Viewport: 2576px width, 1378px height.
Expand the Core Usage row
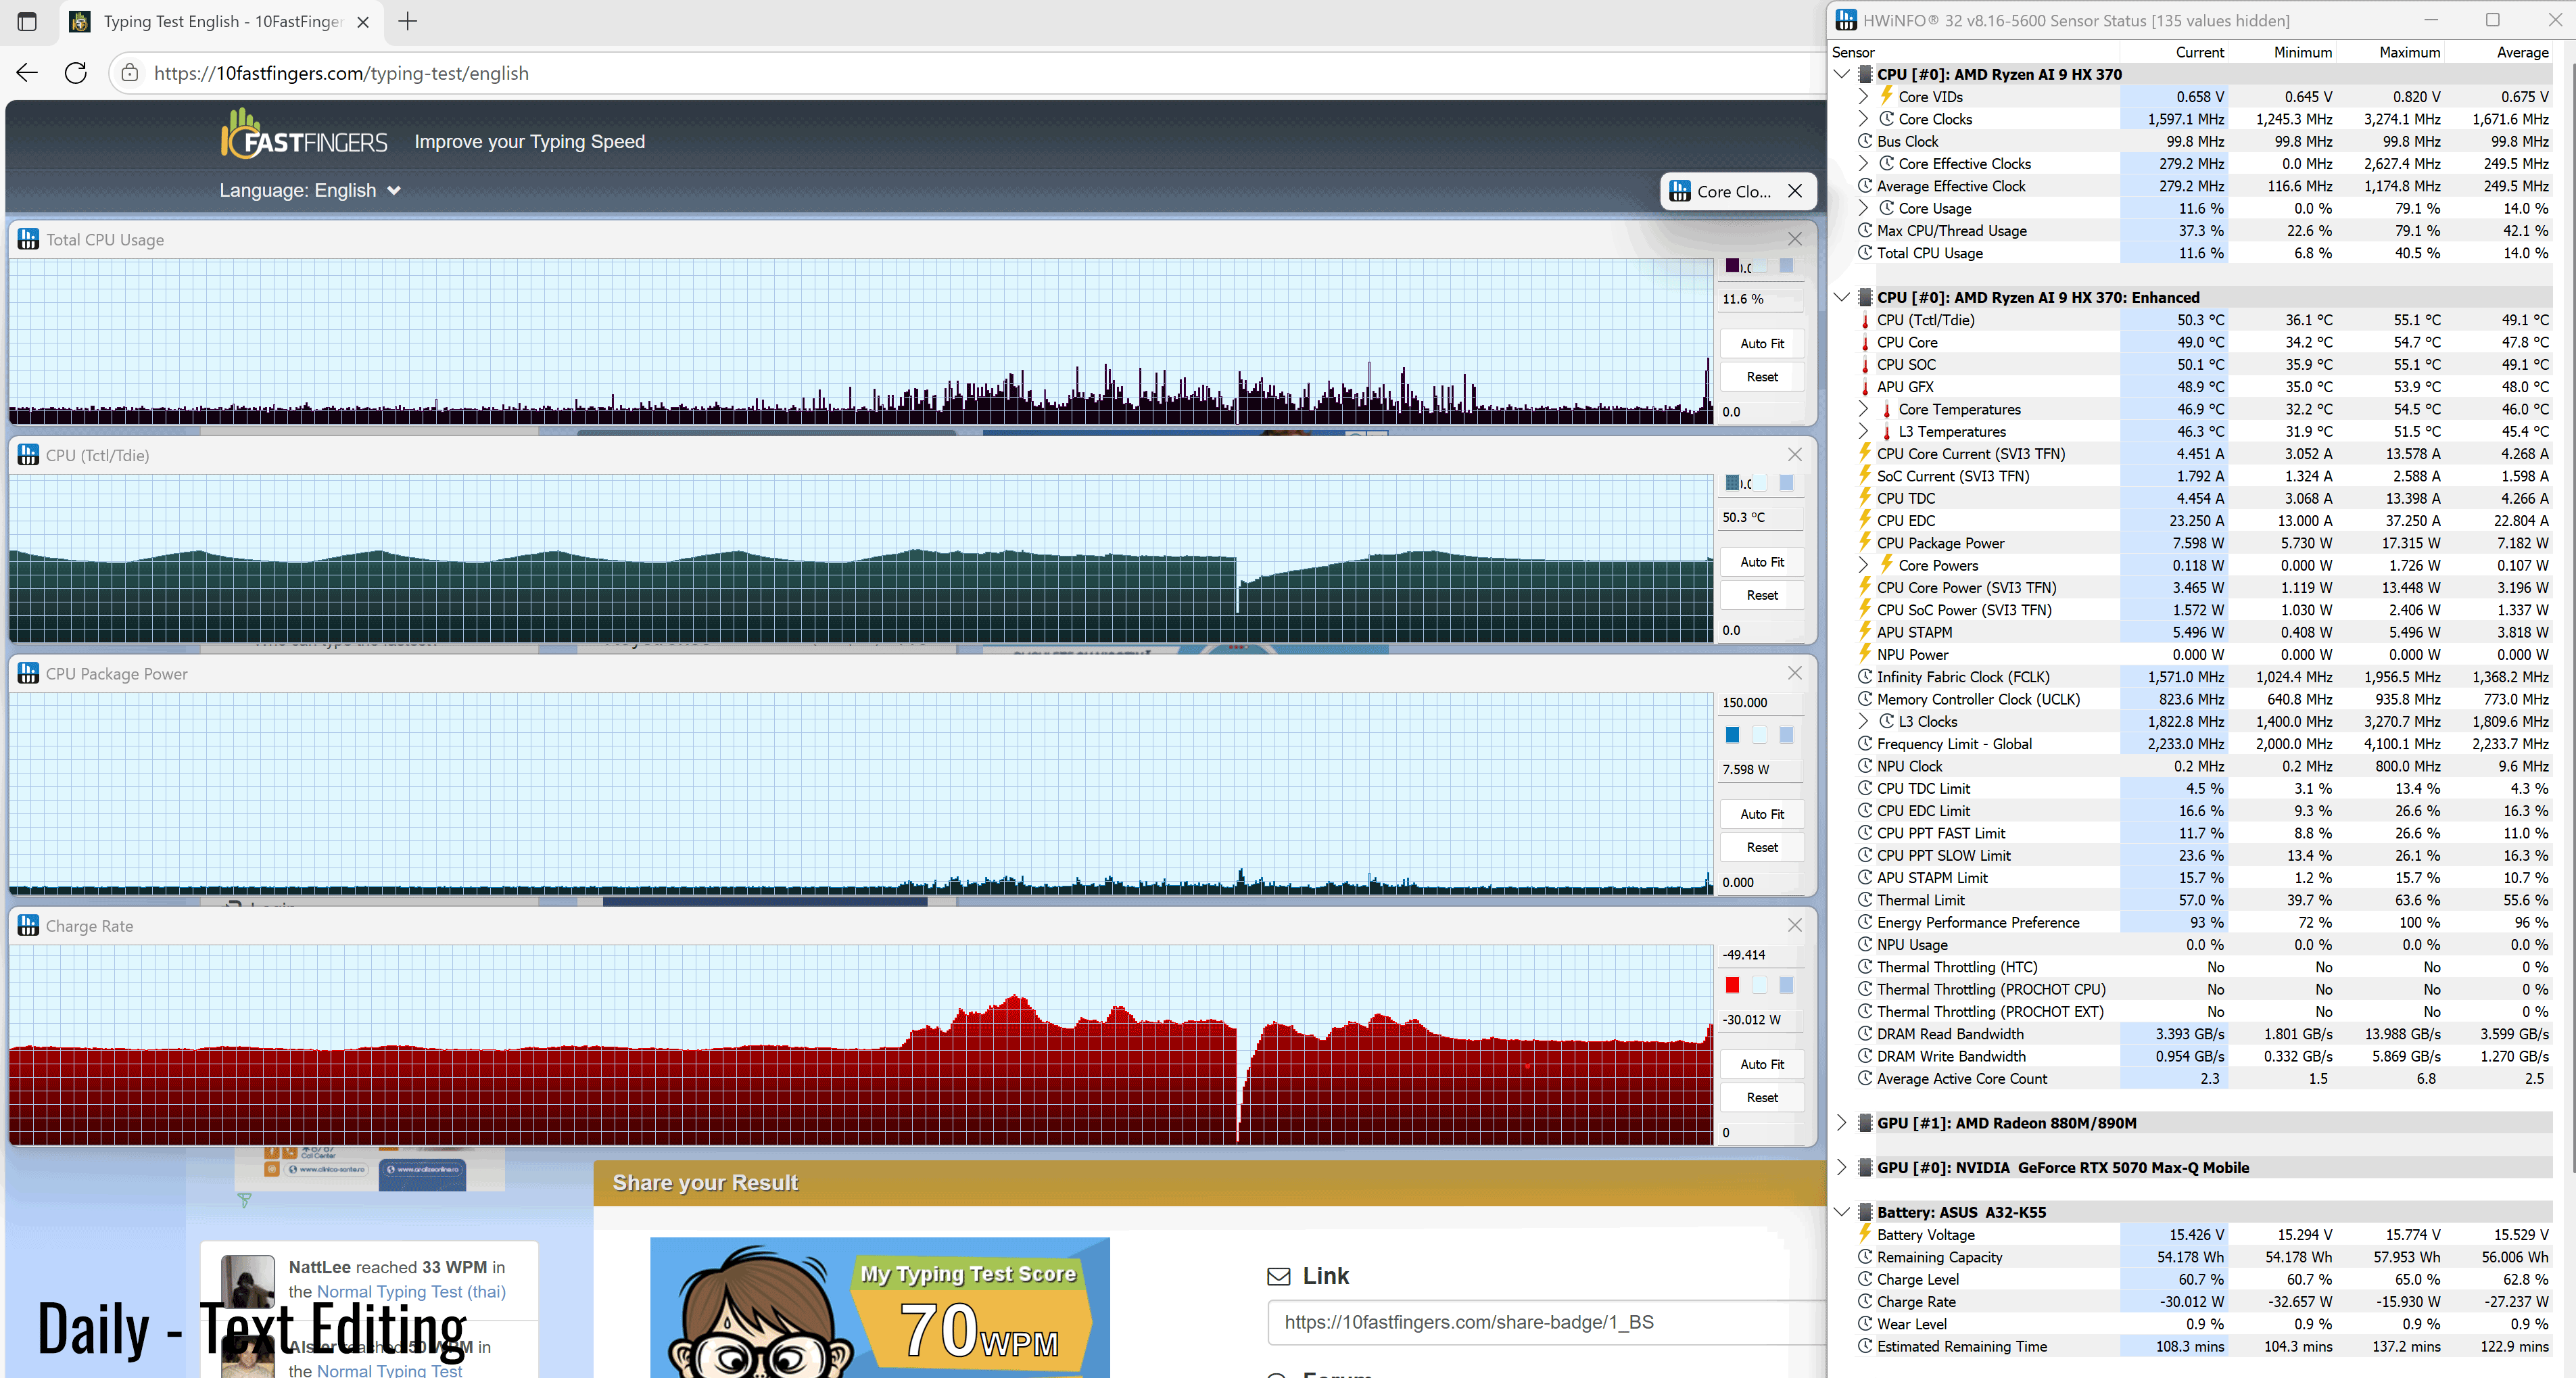1863,208
